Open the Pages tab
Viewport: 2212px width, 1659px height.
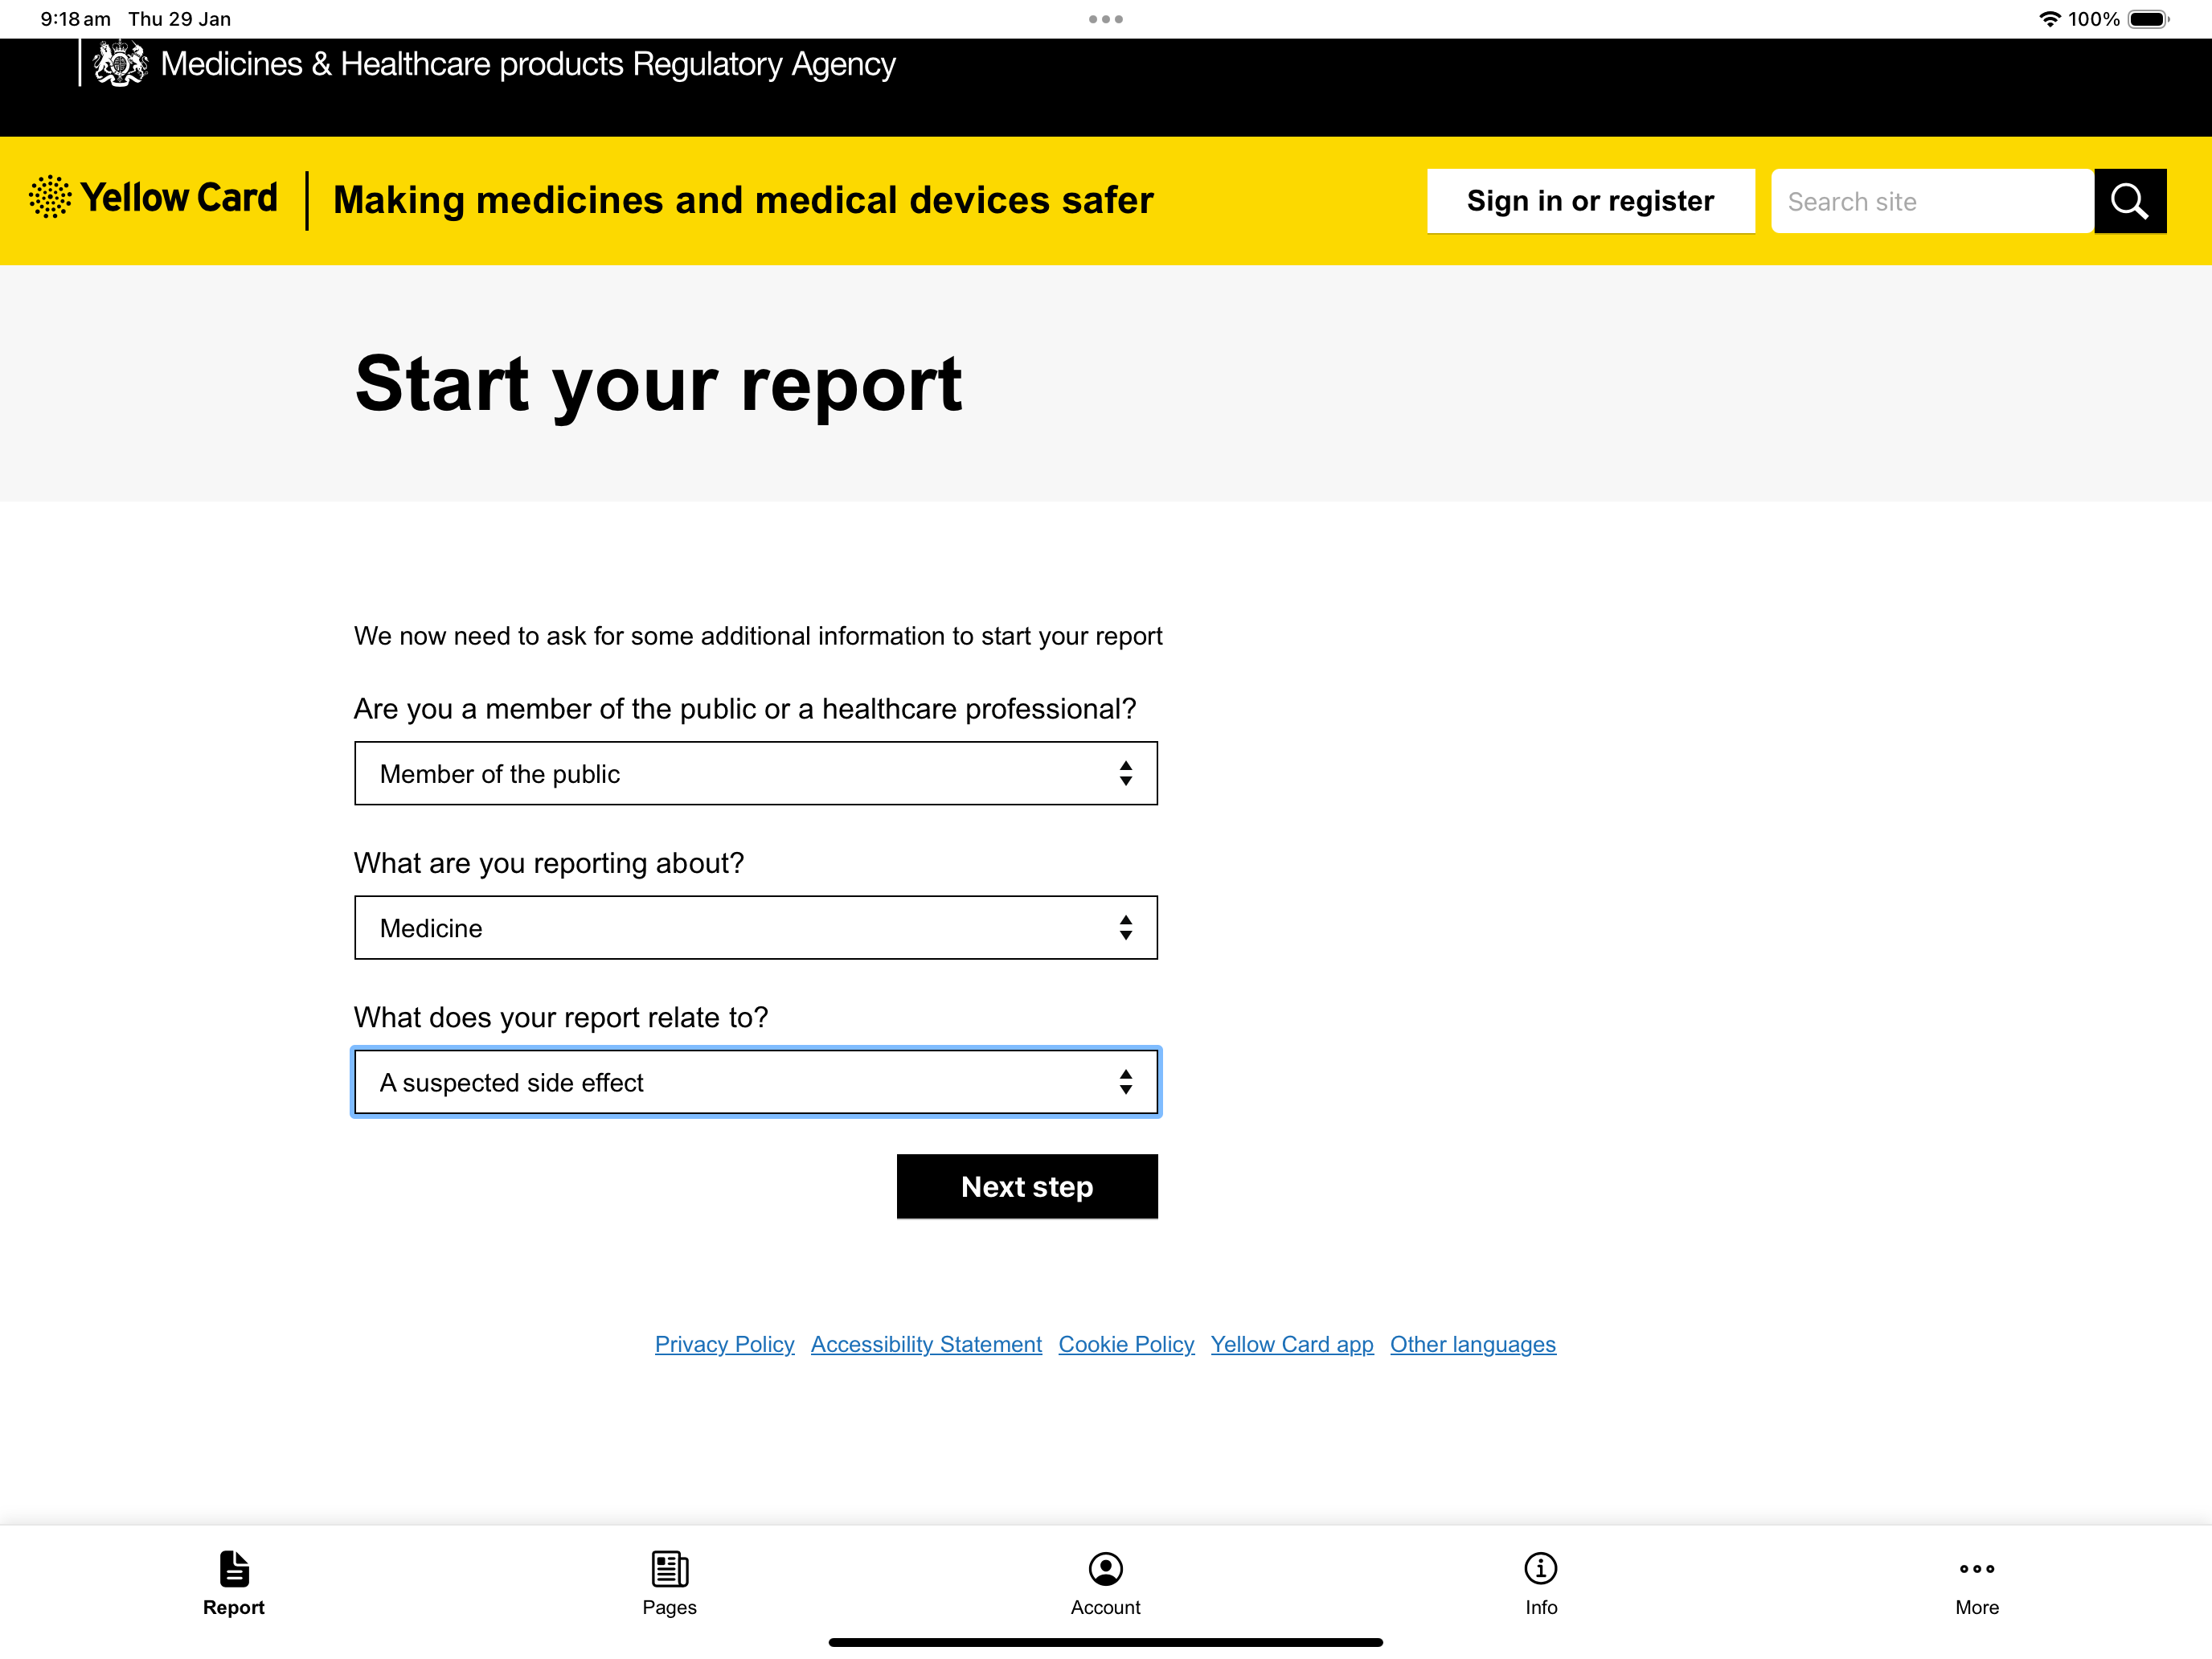coord(670,1583)
